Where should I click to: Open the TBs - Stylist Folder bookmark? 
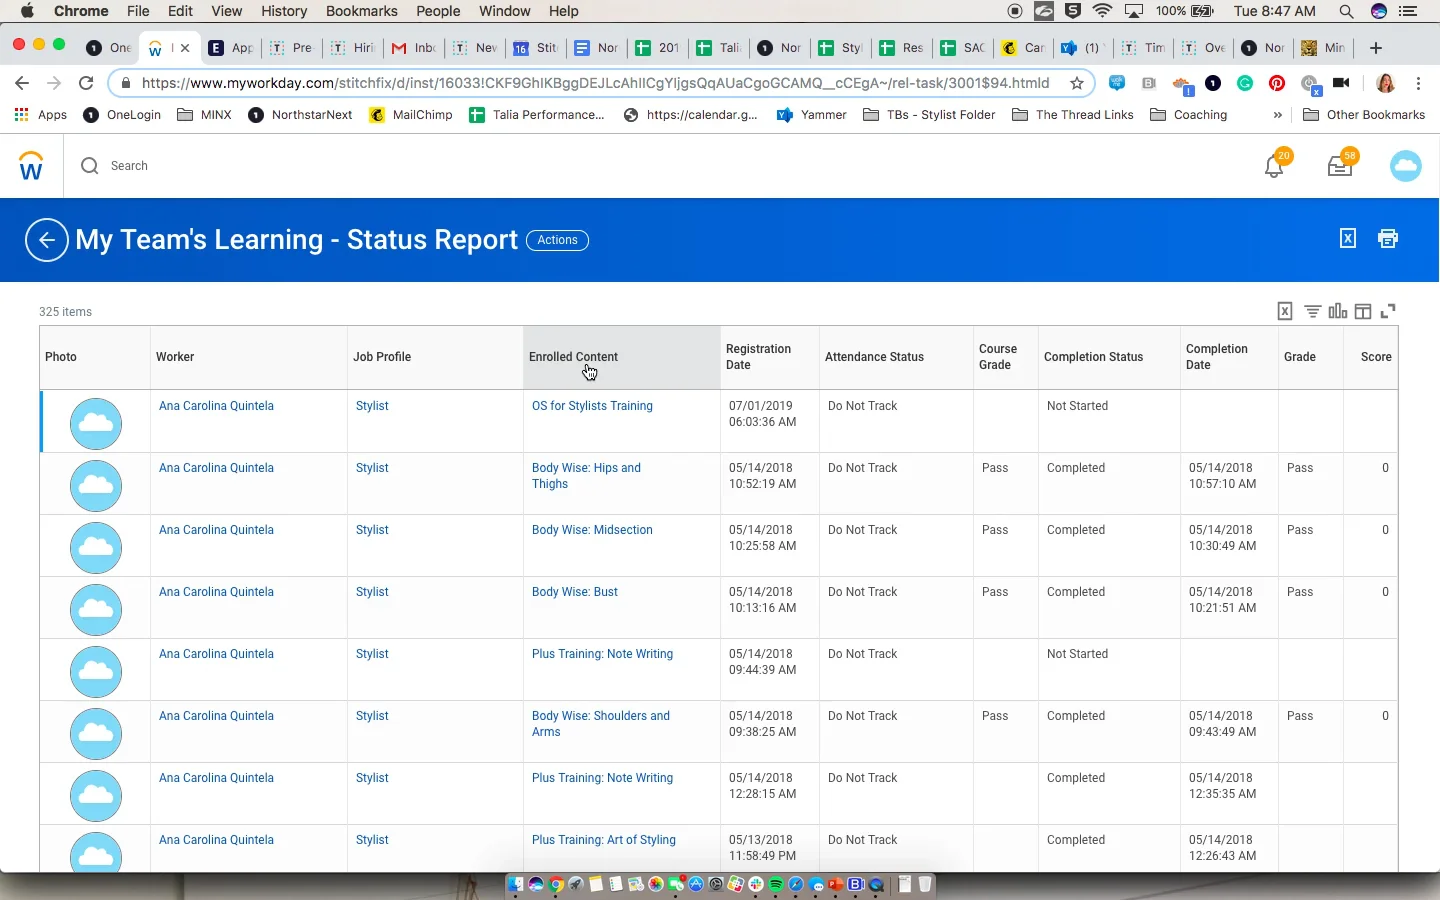pos(929,115)
